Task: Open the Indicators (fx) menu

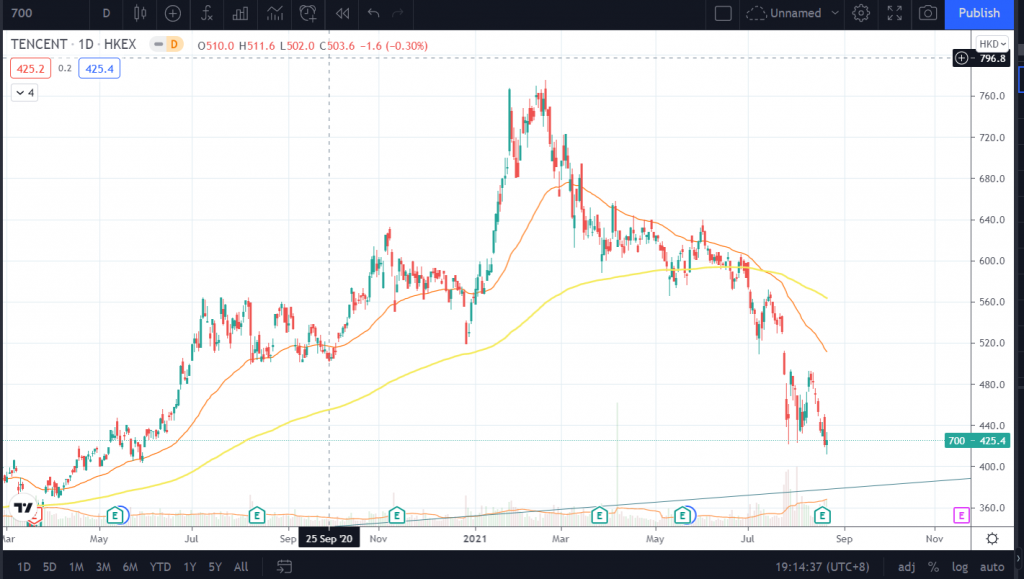Action: coord(207,13)
